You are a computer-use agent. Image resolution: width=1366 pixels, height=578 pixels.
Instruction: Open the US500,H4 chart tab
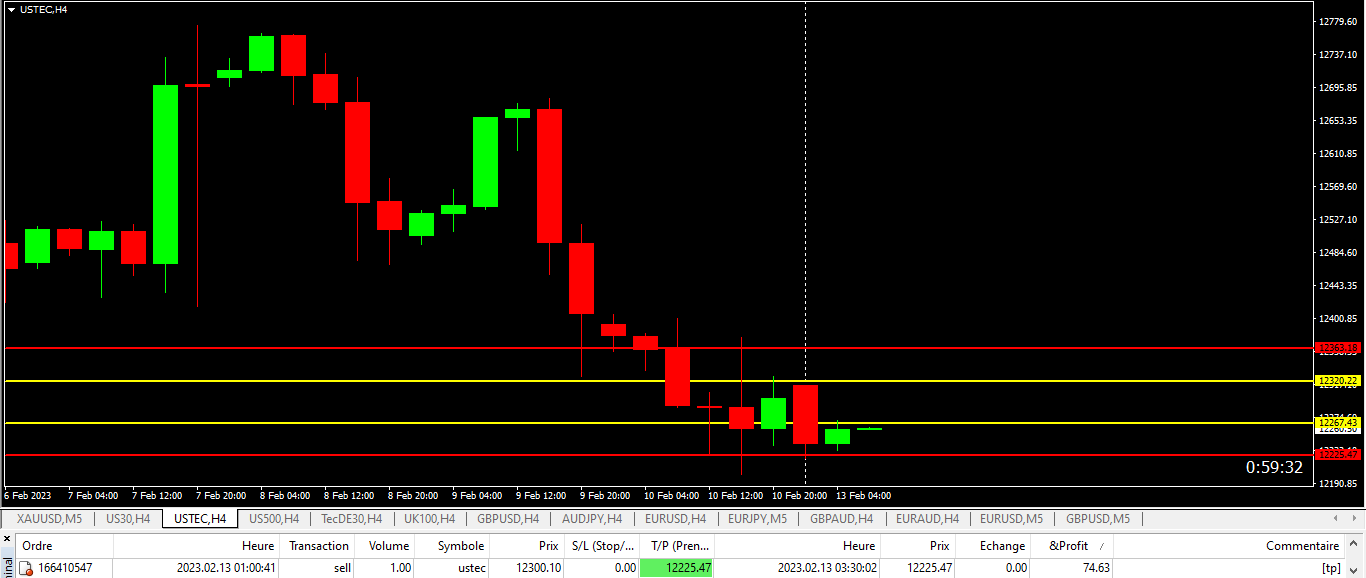(274, 519)
